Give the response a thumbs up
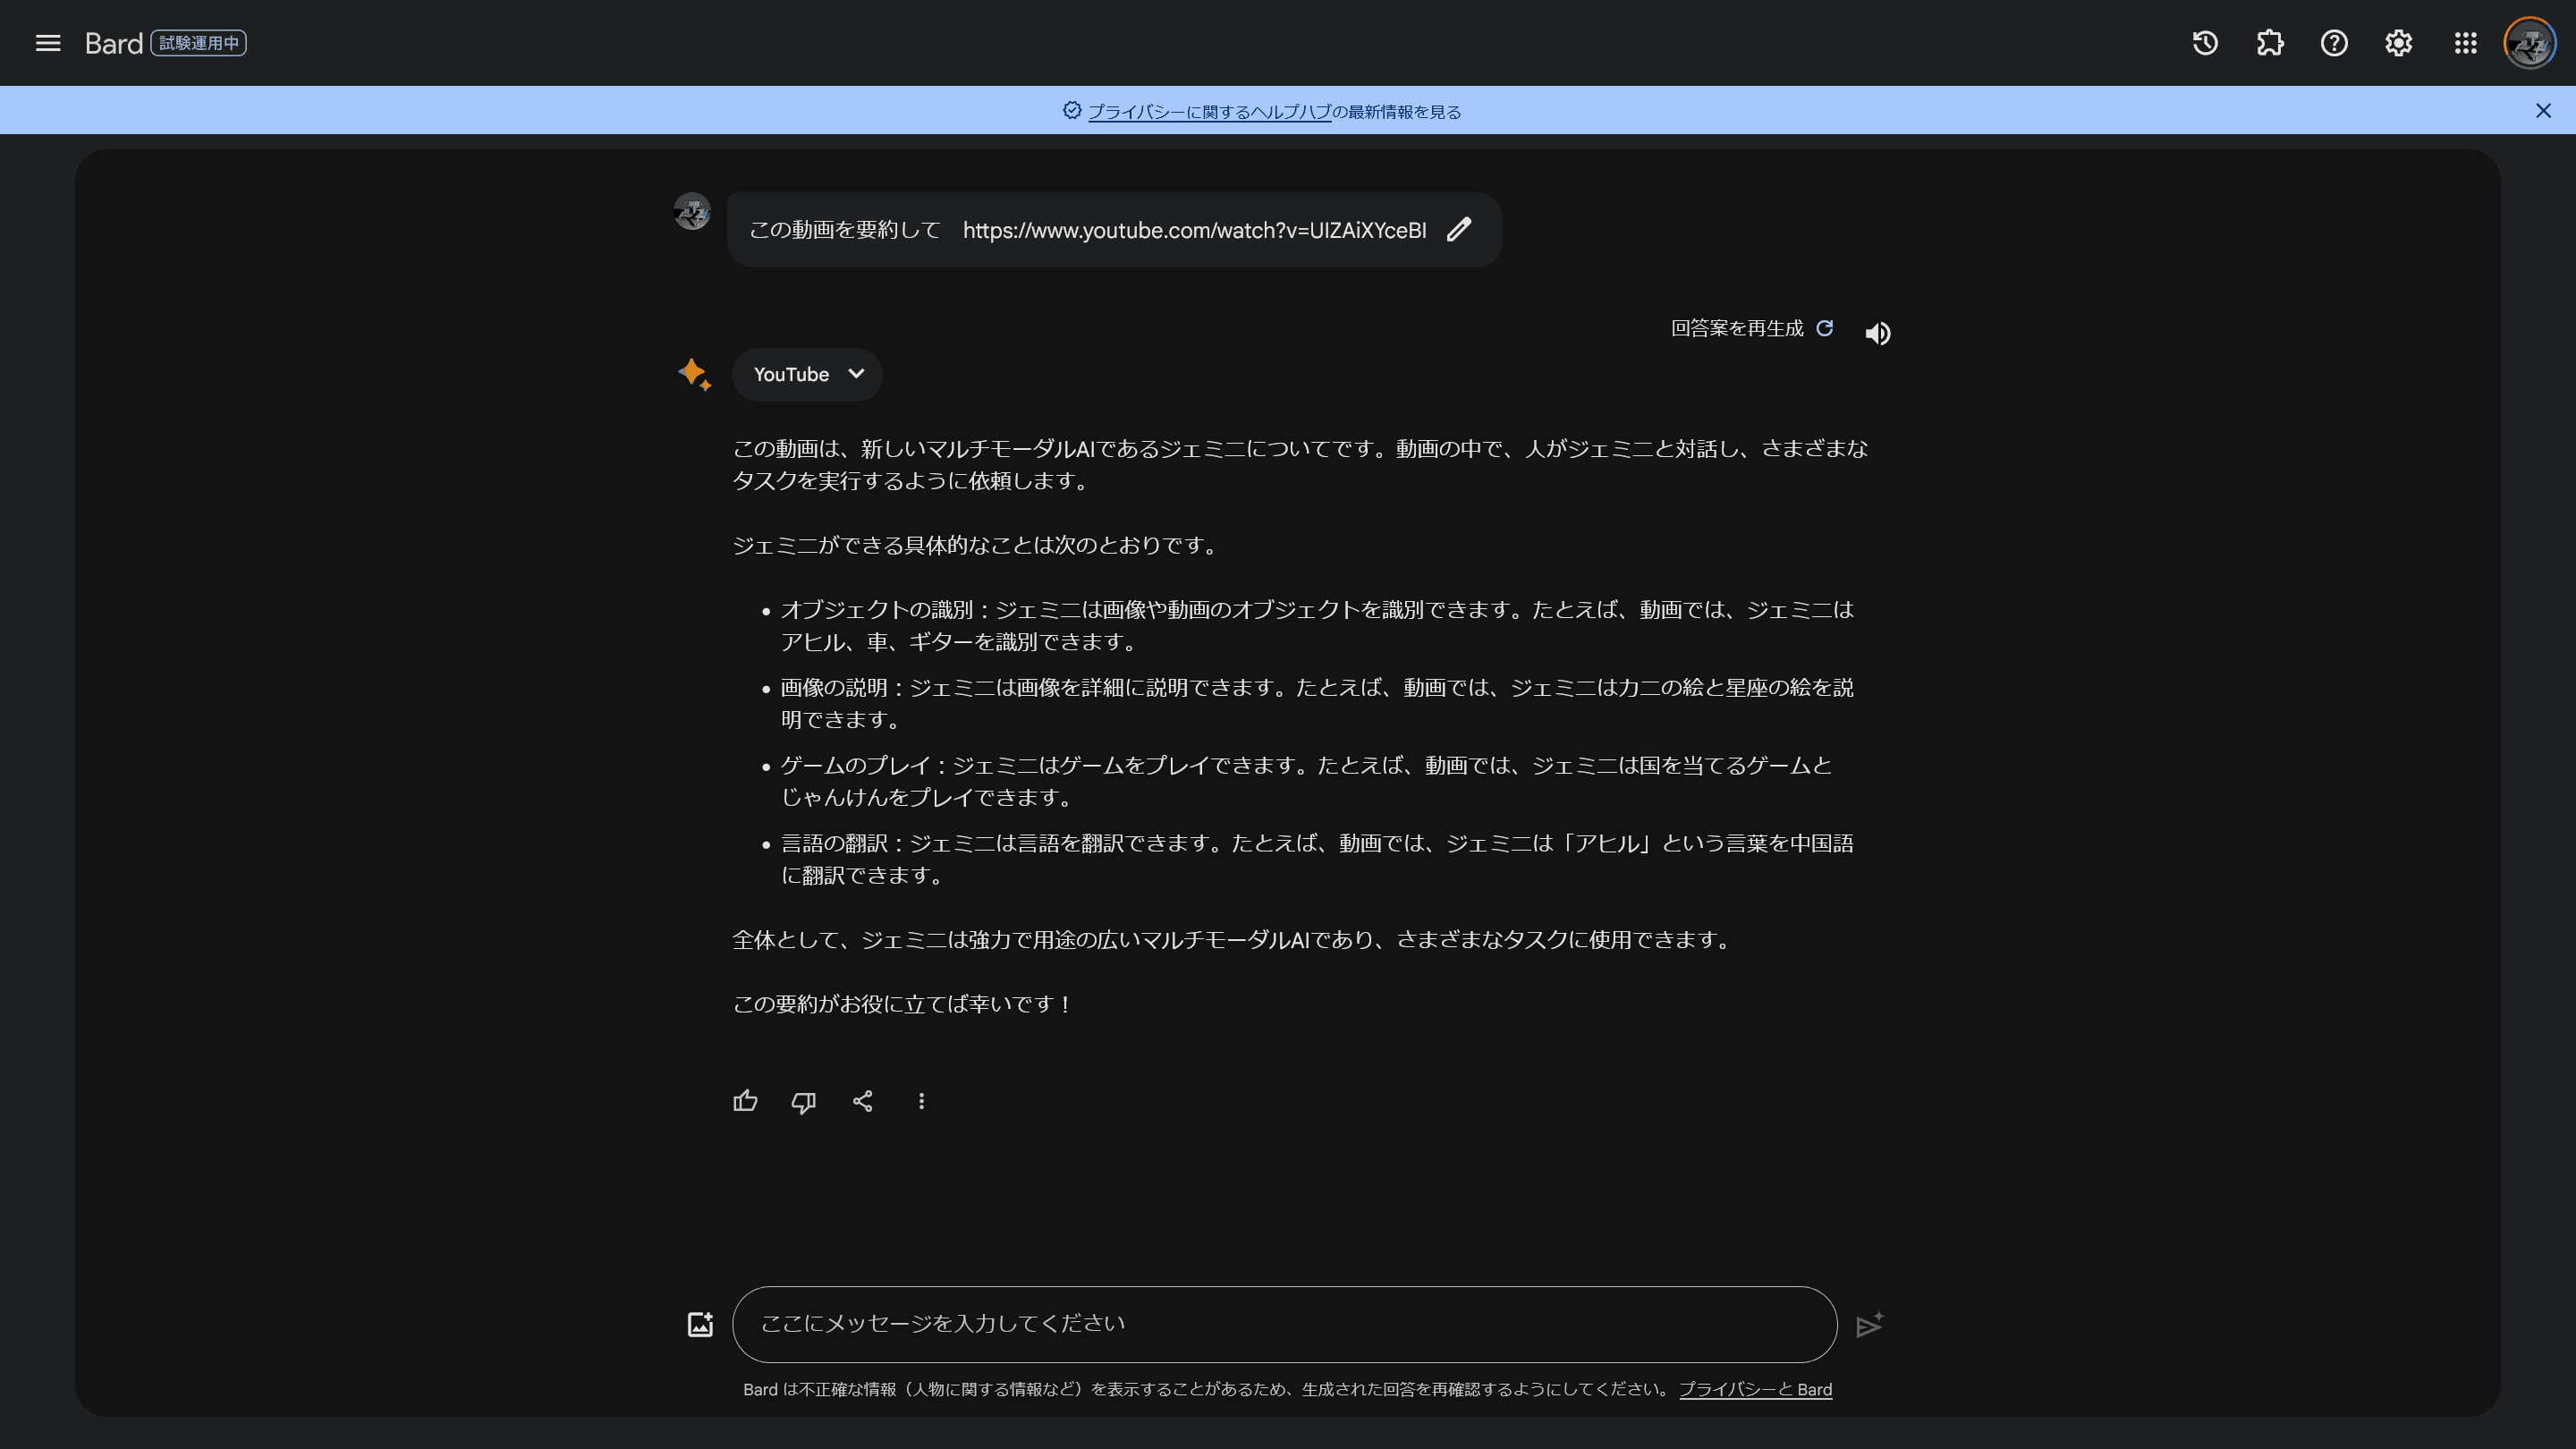 click(x=745, y=1101)
